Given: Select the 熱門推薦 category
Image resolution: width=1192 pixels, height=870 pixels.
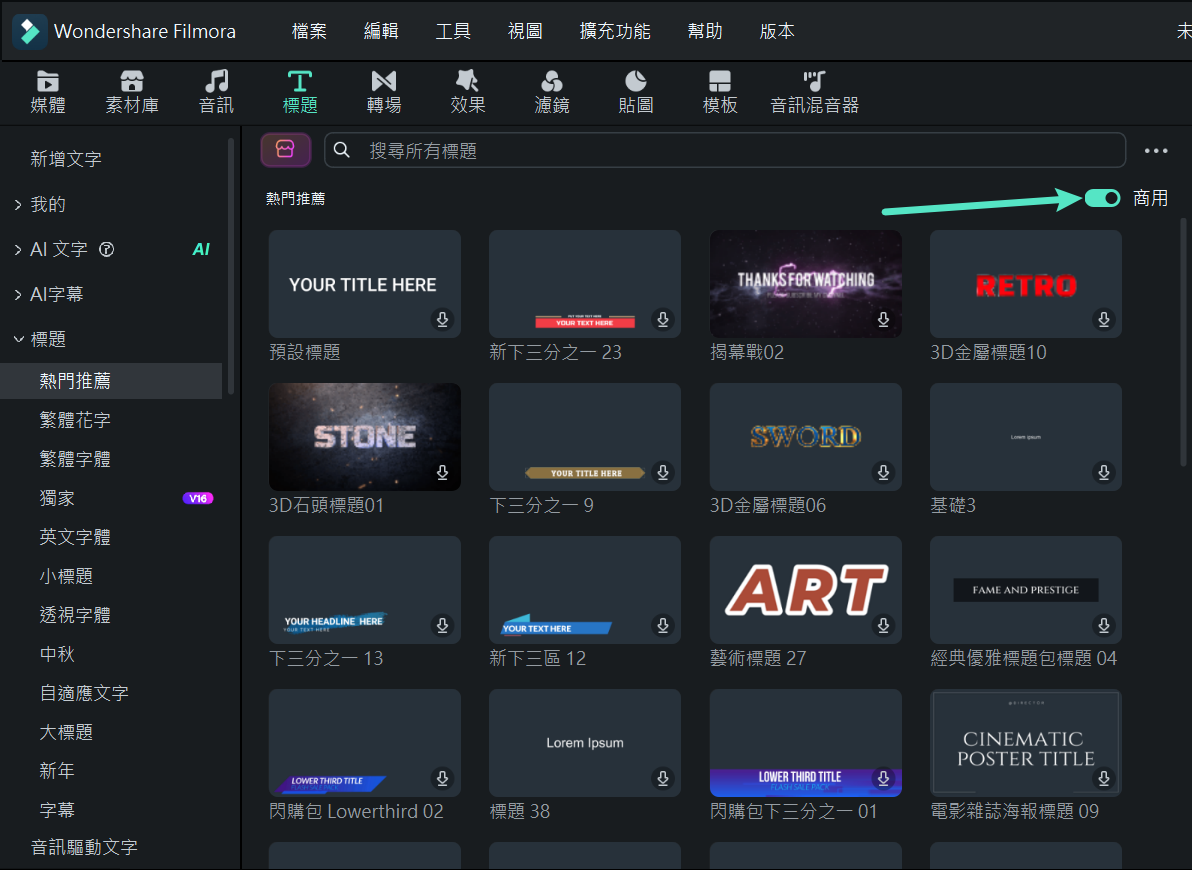Looking at the screenshot, I should pyautogui.click(x=111, y=380).
